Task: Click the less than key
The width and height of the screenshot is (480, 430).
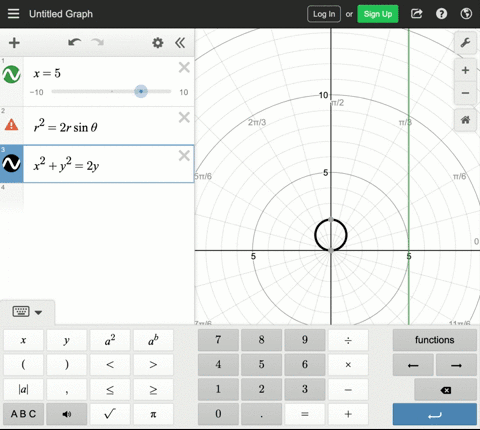Action: [x=110, y=365]
